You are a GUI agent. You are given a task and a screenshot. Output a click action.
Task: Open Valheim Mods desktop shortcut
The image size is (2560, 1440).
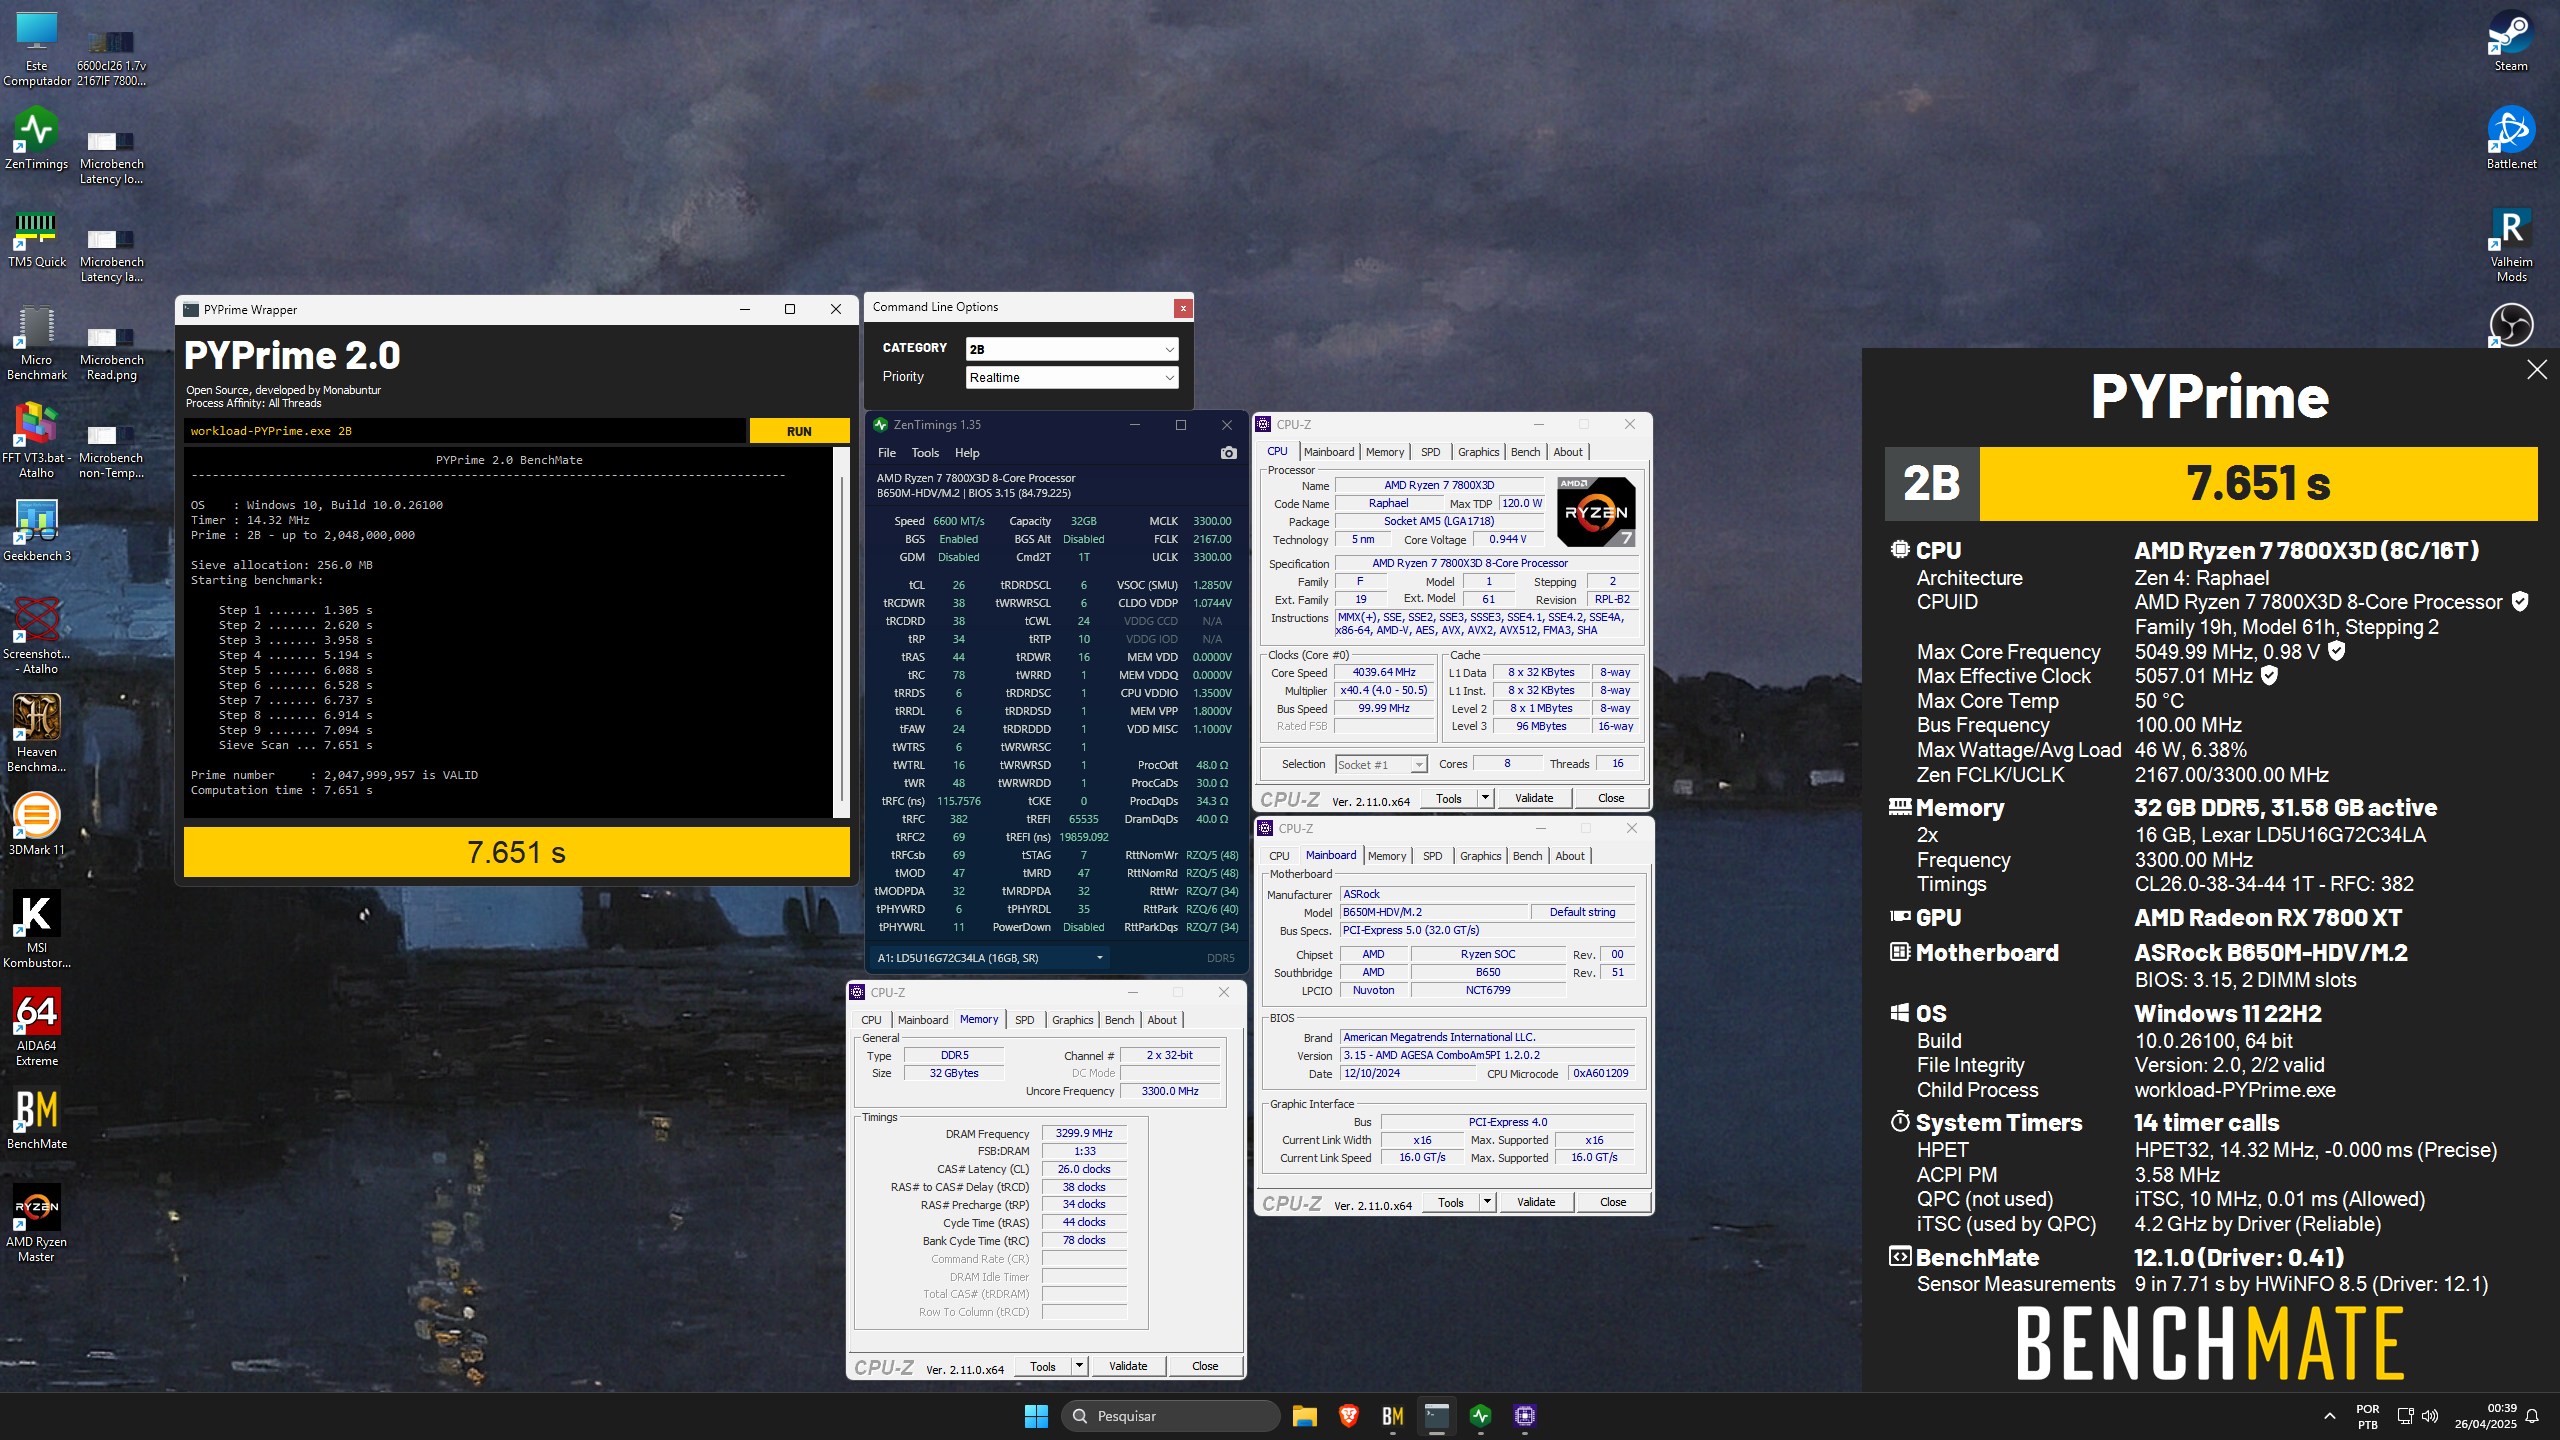tap(2510, 245)
